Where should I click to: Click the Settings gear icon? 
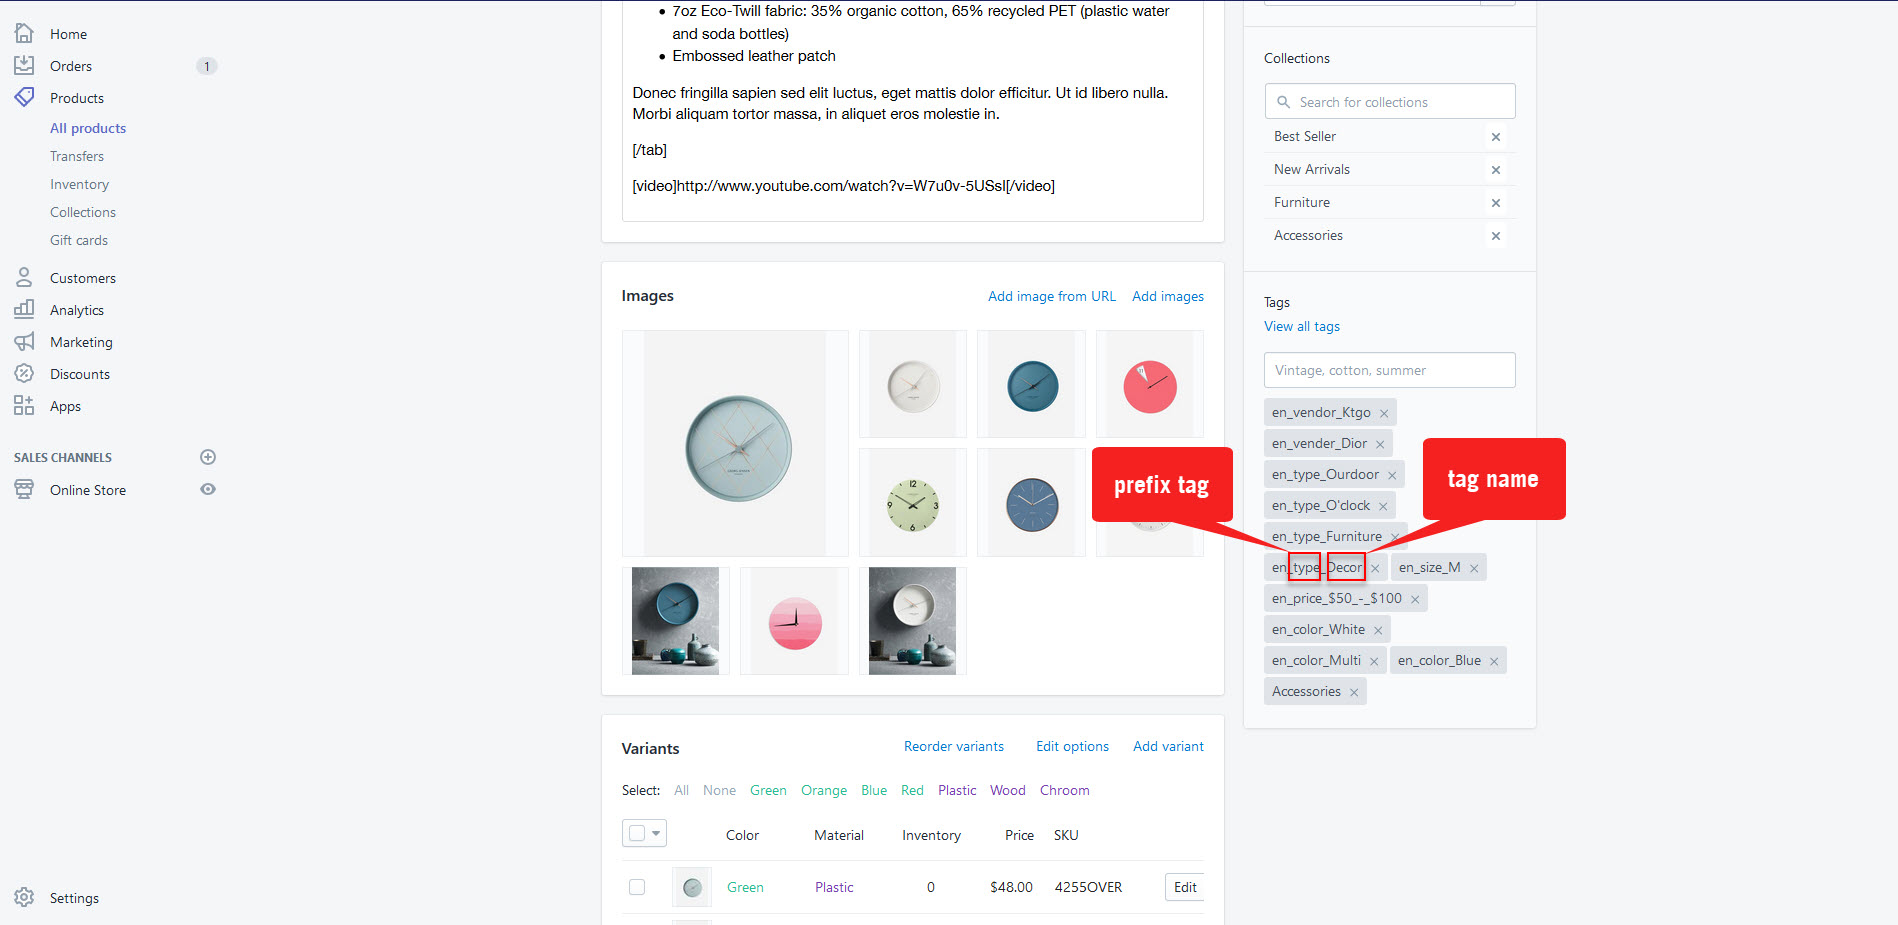(24, 897)
